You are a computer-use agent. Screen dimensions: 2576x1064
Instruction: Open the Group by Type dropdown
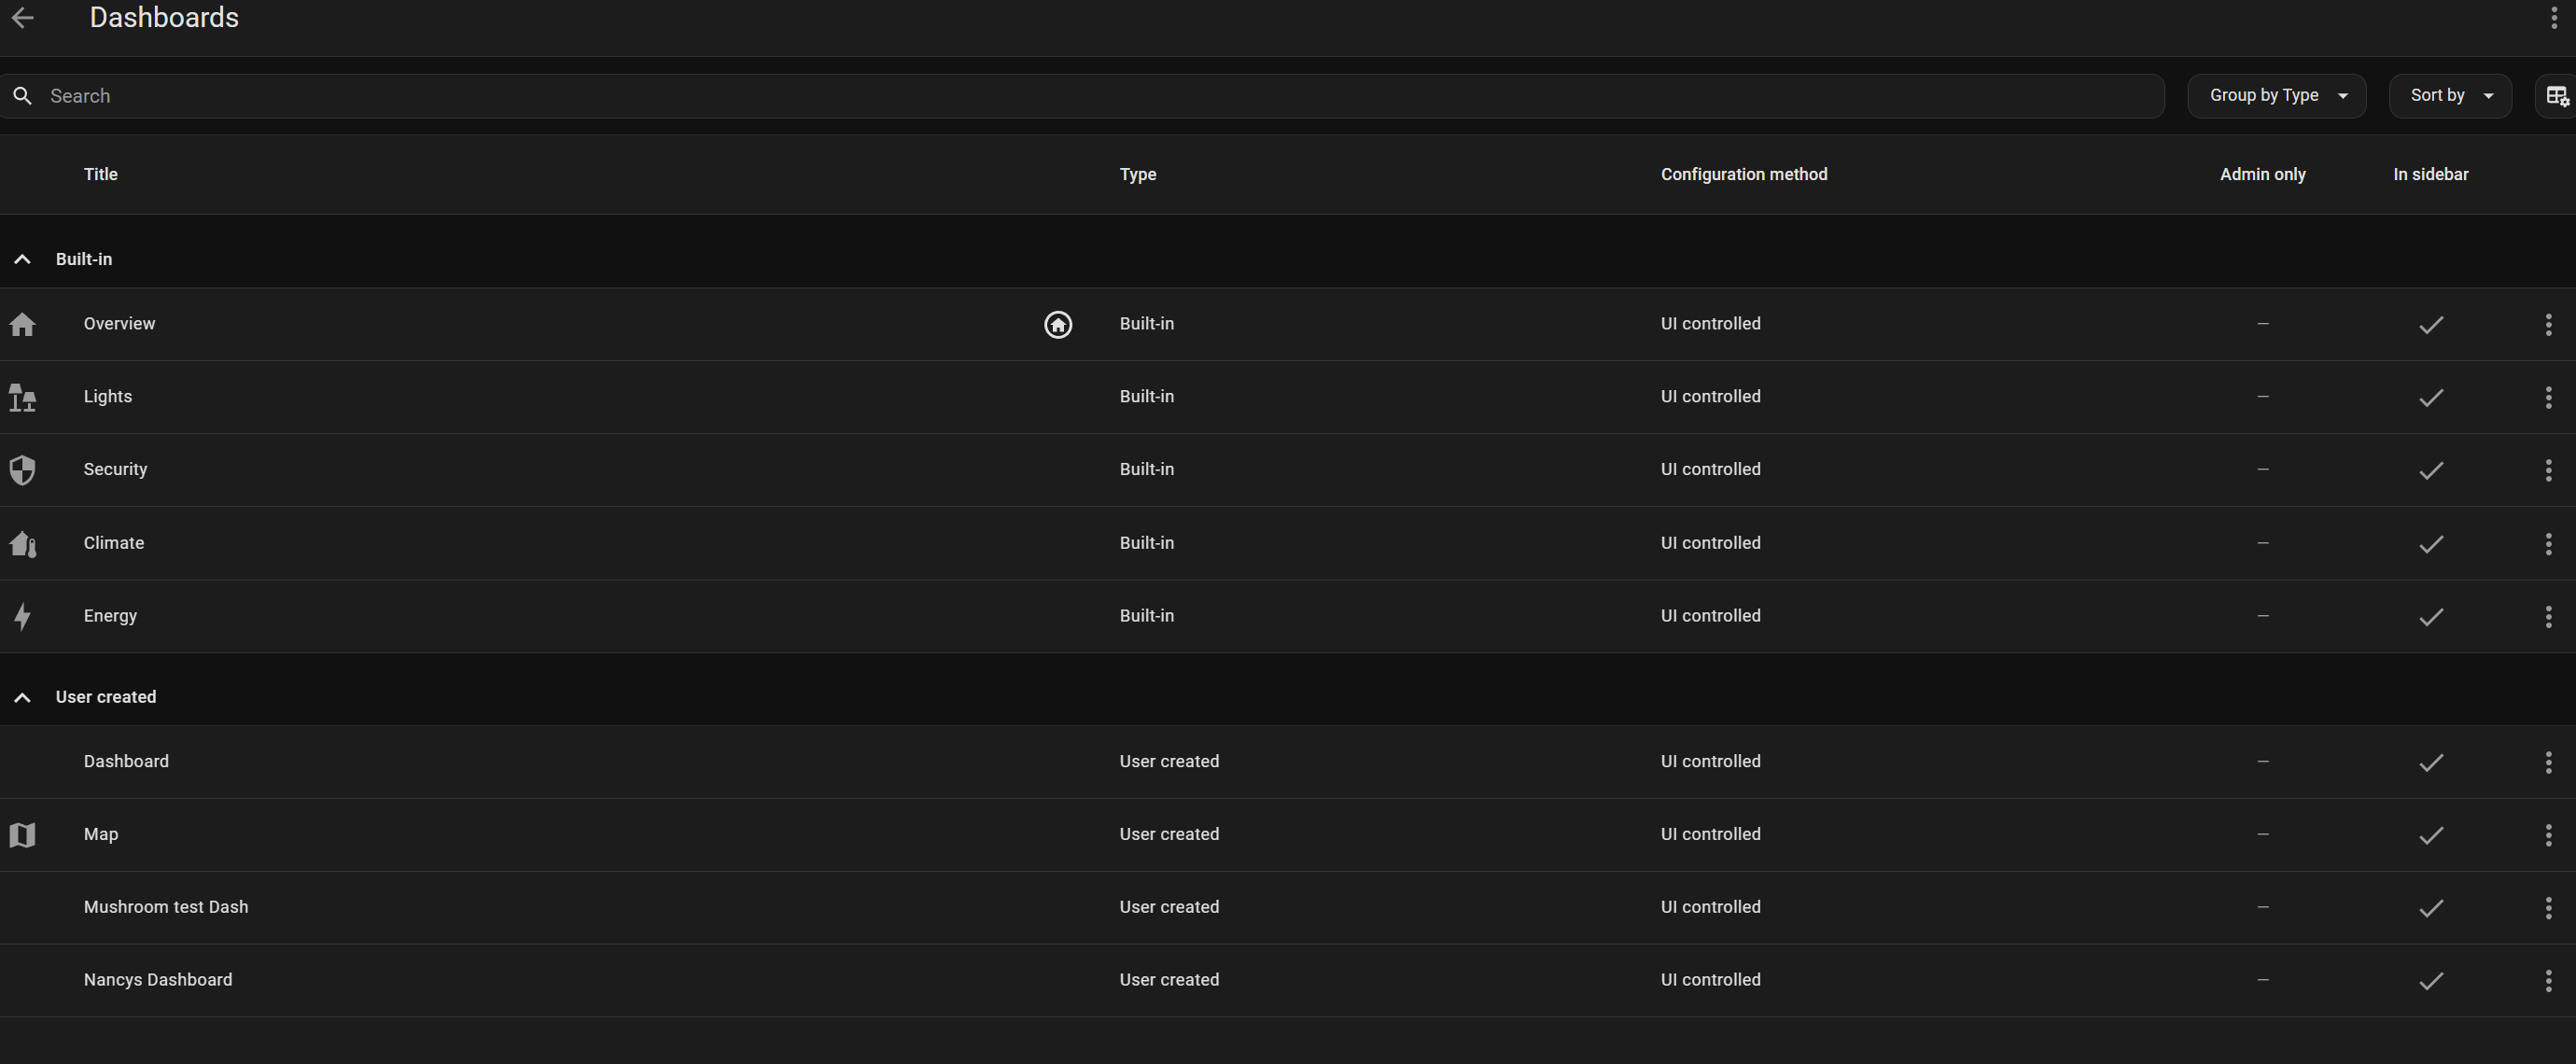(2276, 96)
